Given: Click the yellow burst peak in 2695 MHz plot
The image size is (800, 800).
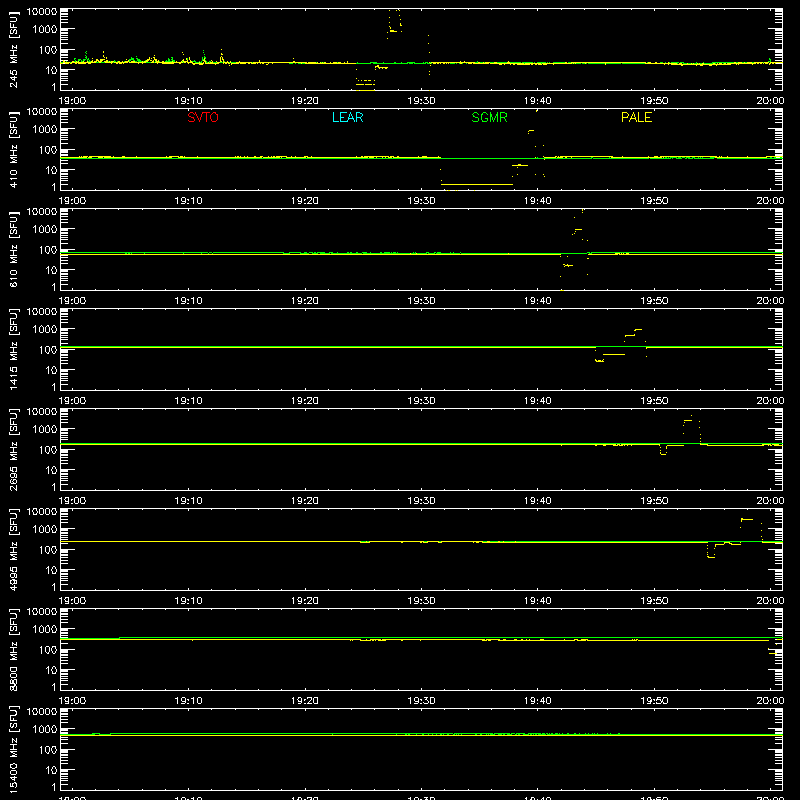Looking at the screenshot, I should coord(688,420).
